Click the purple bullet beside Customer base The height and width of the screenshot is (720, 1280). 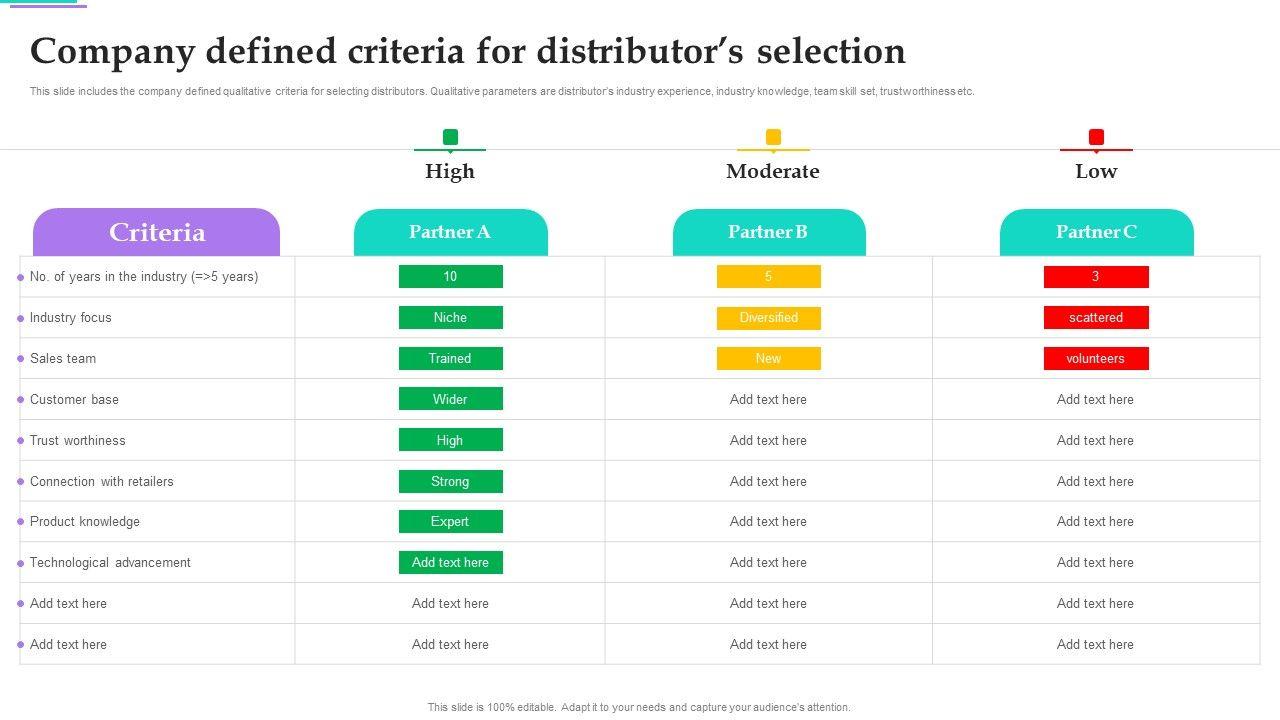20,400
